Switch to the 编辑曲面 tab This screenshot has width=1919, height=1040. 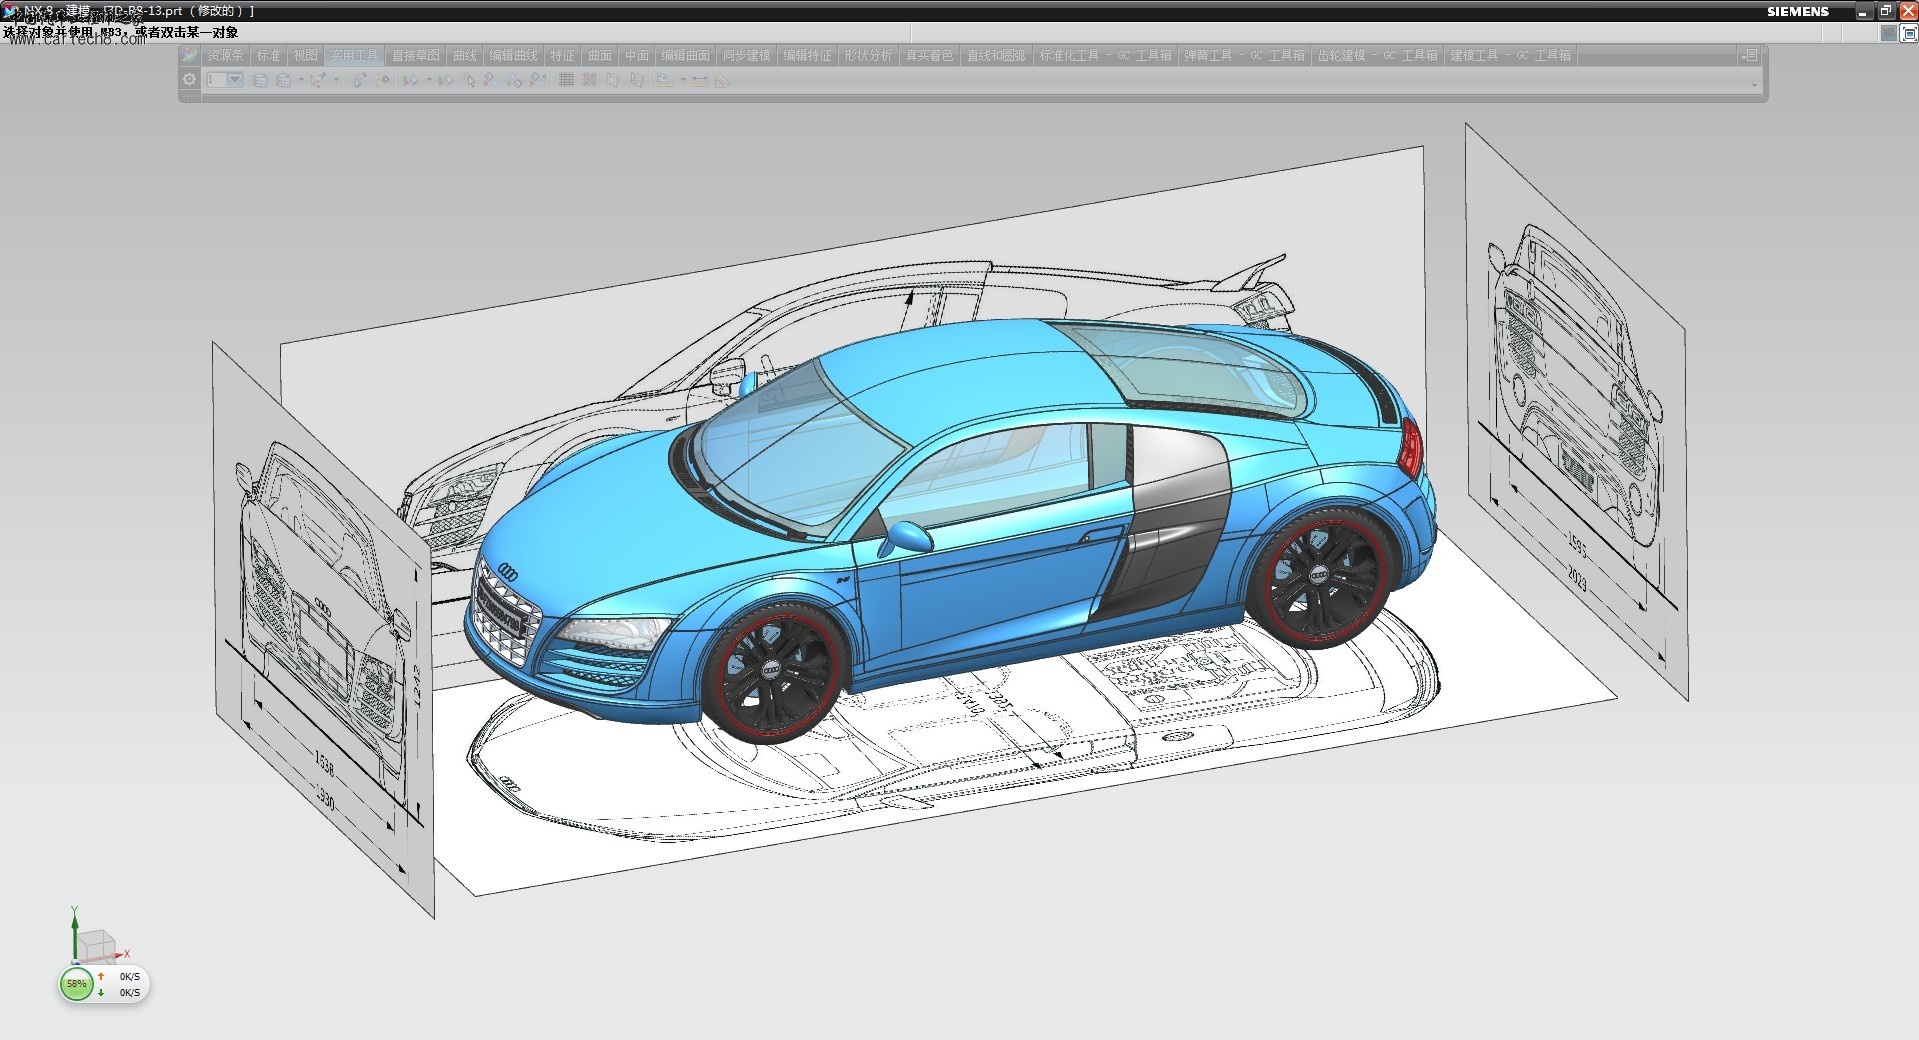coord(686,56)
